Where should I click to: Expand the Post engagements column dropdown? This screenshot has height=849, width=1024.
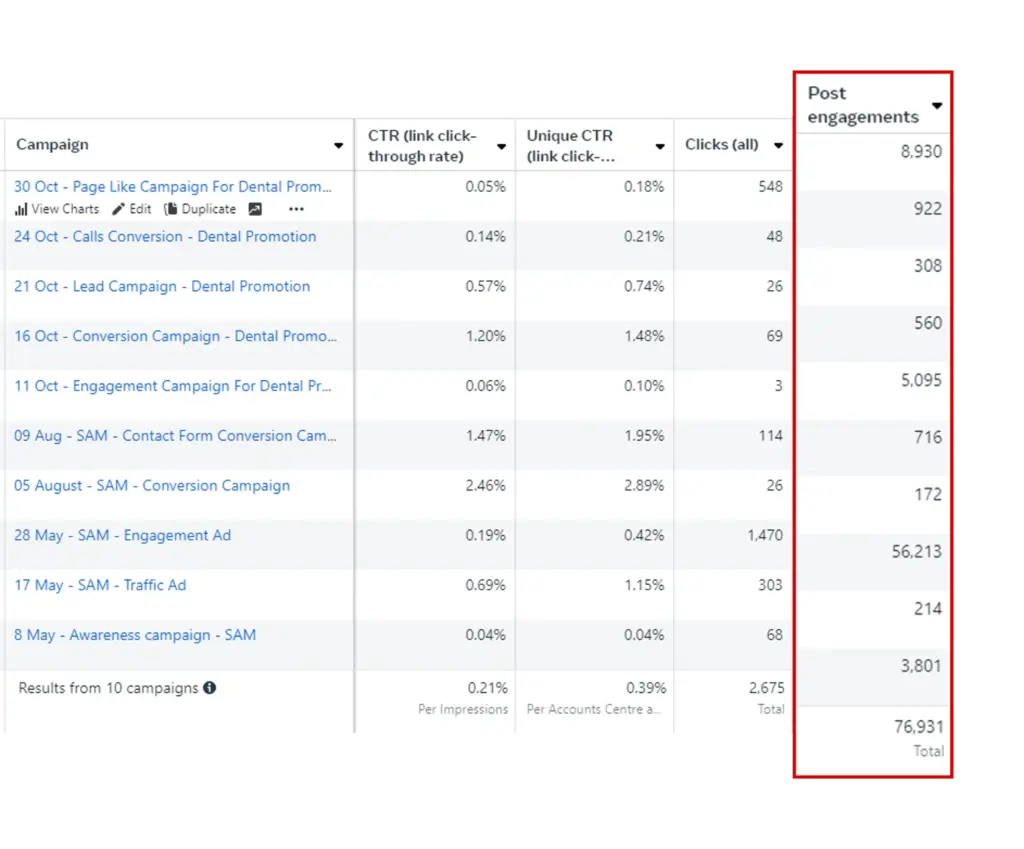click(x=937, y=106)
